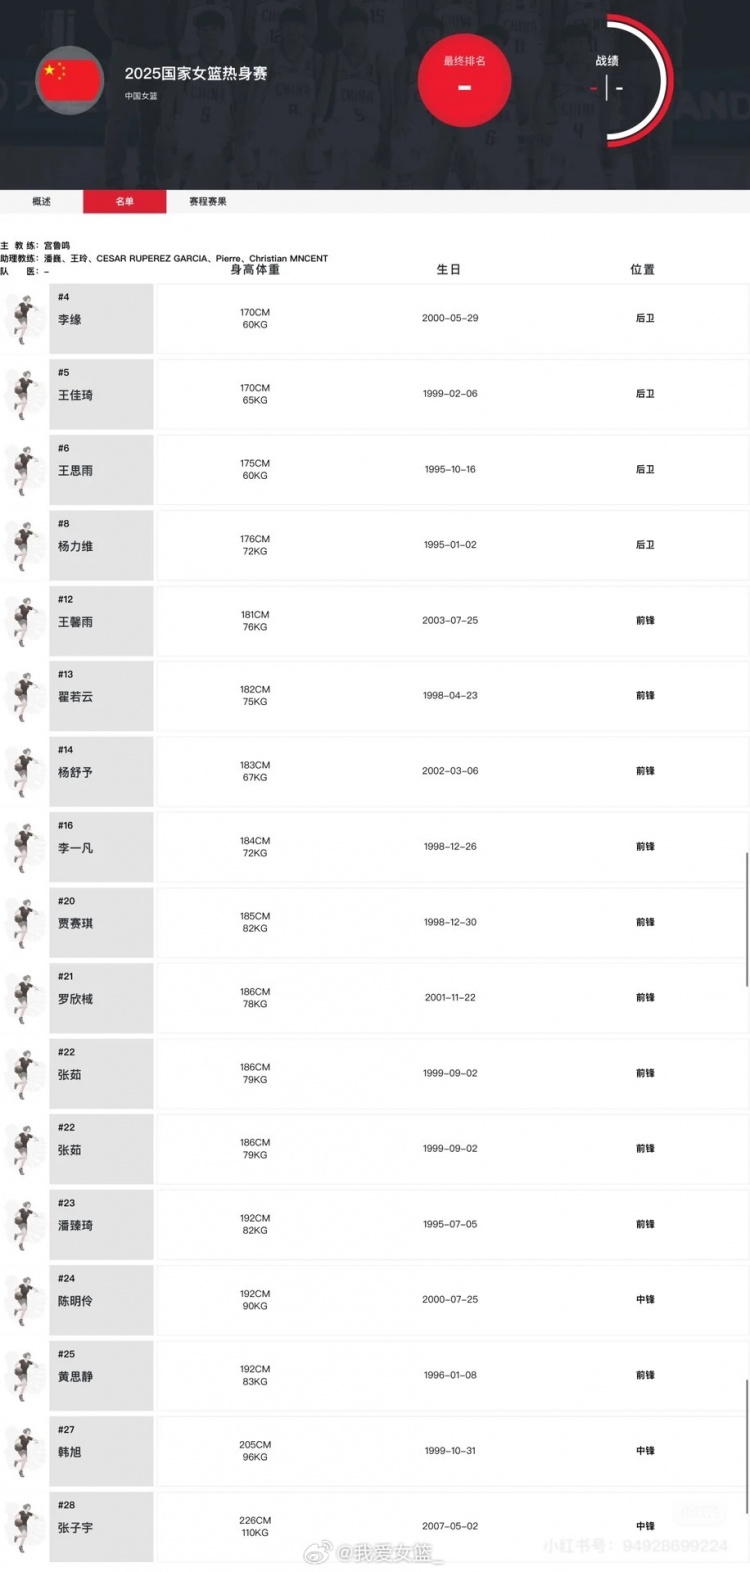Screen dimensions: 750x1572
Task: Click the China flag icon
Action: point(70,80)
